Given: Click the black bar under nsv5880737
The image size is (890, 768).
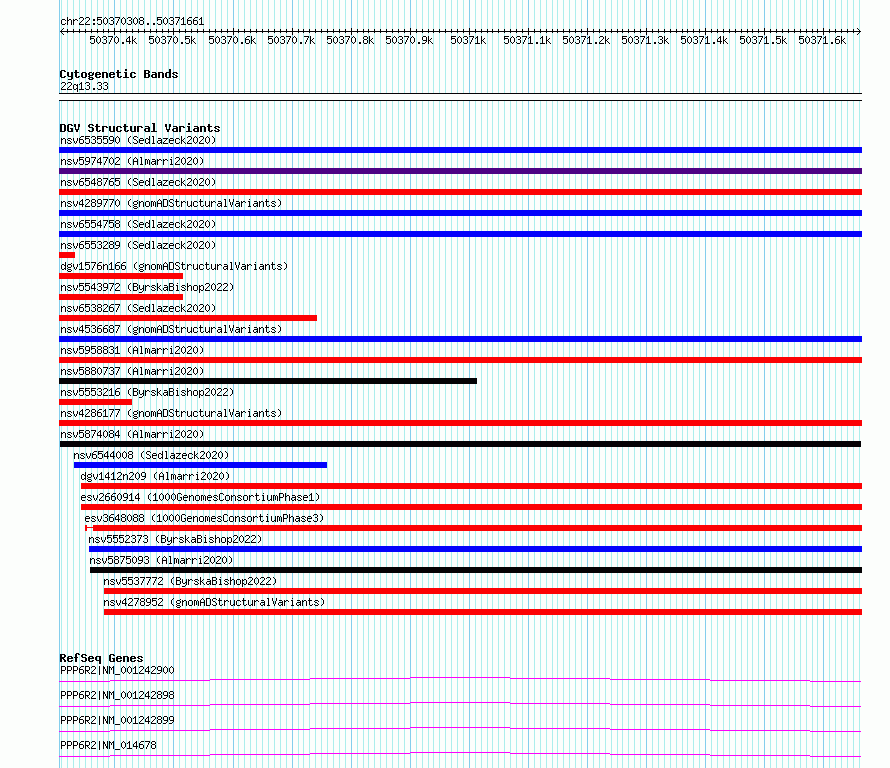Looking at the screenshot, I should [x=268, y=381].
